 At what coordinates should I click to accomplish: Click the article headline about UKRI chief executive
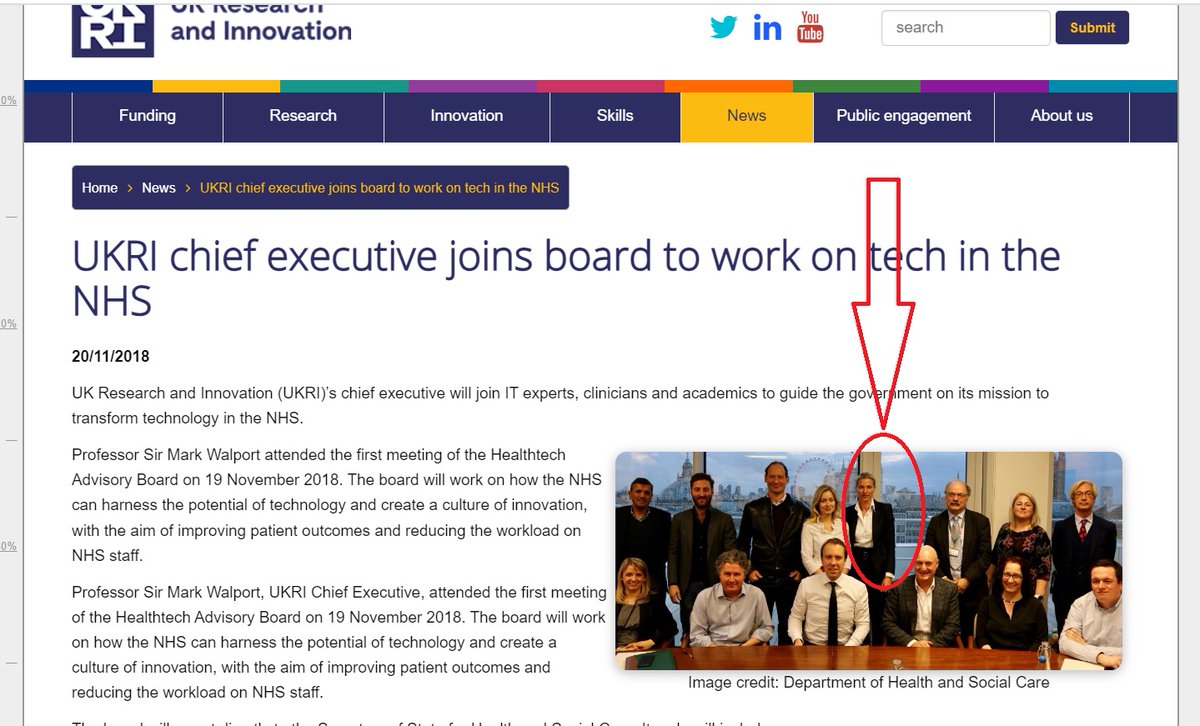[x=566, y=278]
